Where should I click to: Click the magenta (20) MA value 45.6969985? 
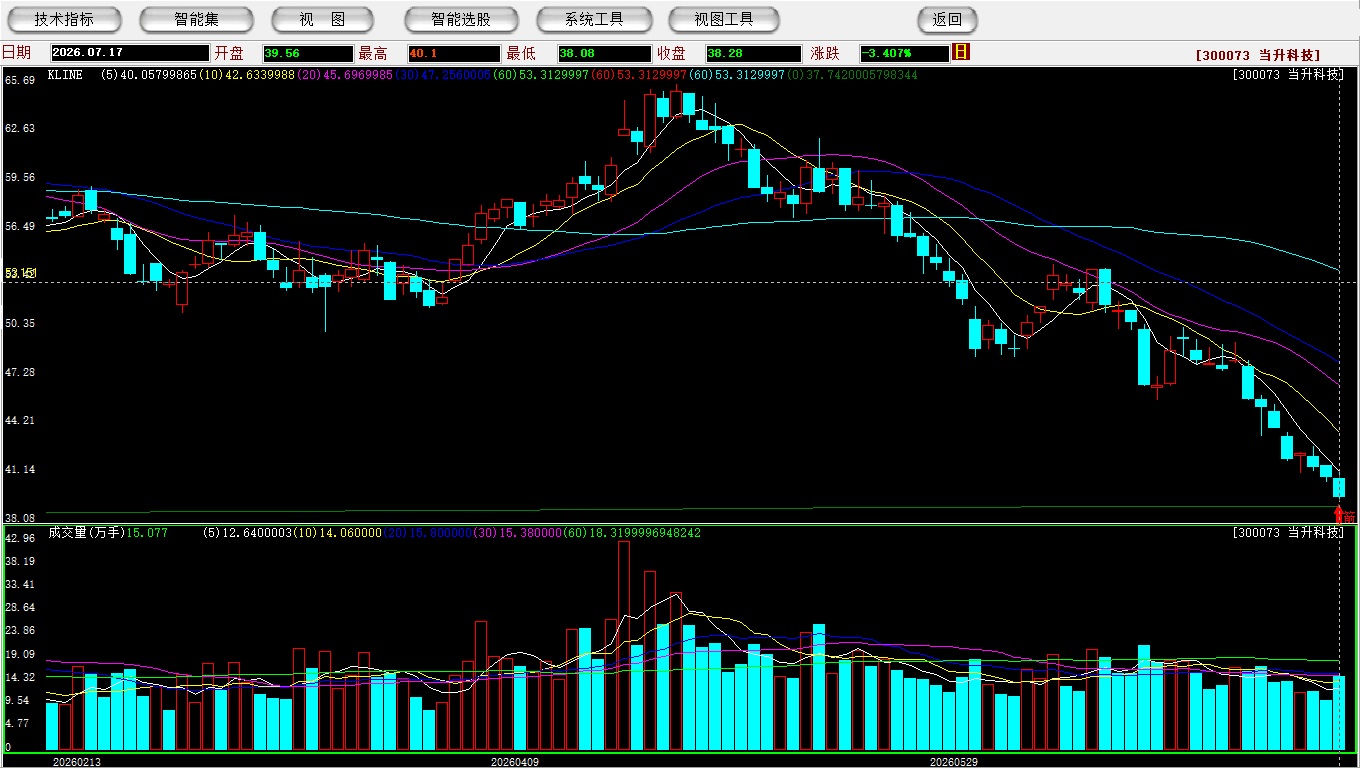(346, 75)
